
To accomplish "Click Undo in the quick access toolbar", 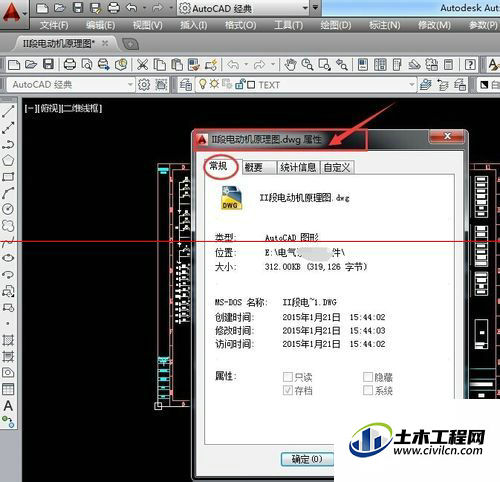I will pos(132,8).
